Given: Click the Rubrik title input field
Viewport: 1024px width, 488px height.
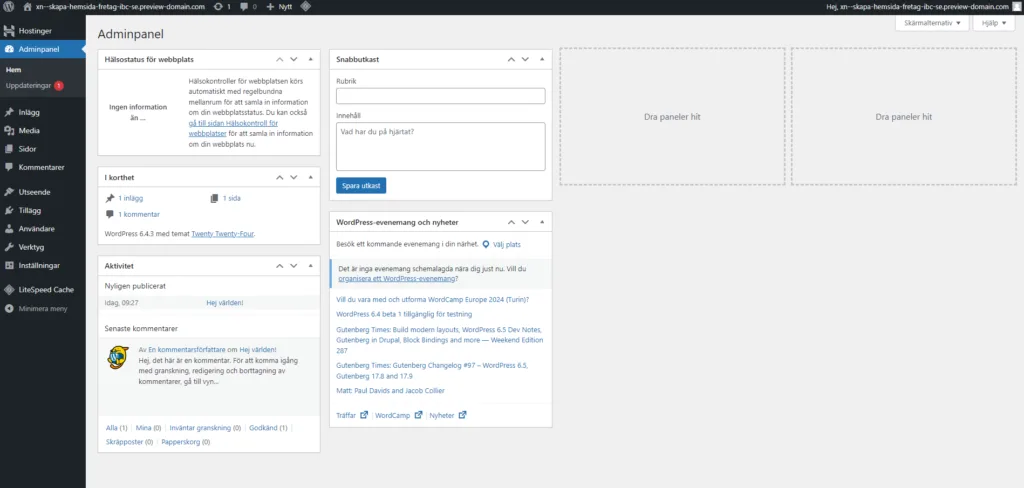Looking at the screenshot, I should coord(441,96).
